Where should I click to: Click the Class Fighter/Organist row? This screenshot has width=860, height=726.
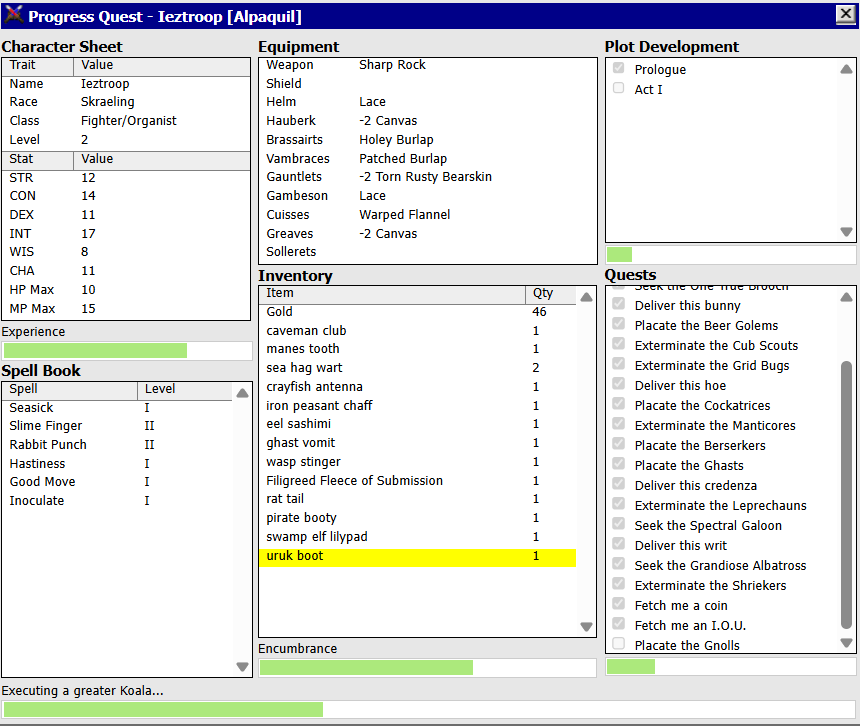(x=126, y=121)
